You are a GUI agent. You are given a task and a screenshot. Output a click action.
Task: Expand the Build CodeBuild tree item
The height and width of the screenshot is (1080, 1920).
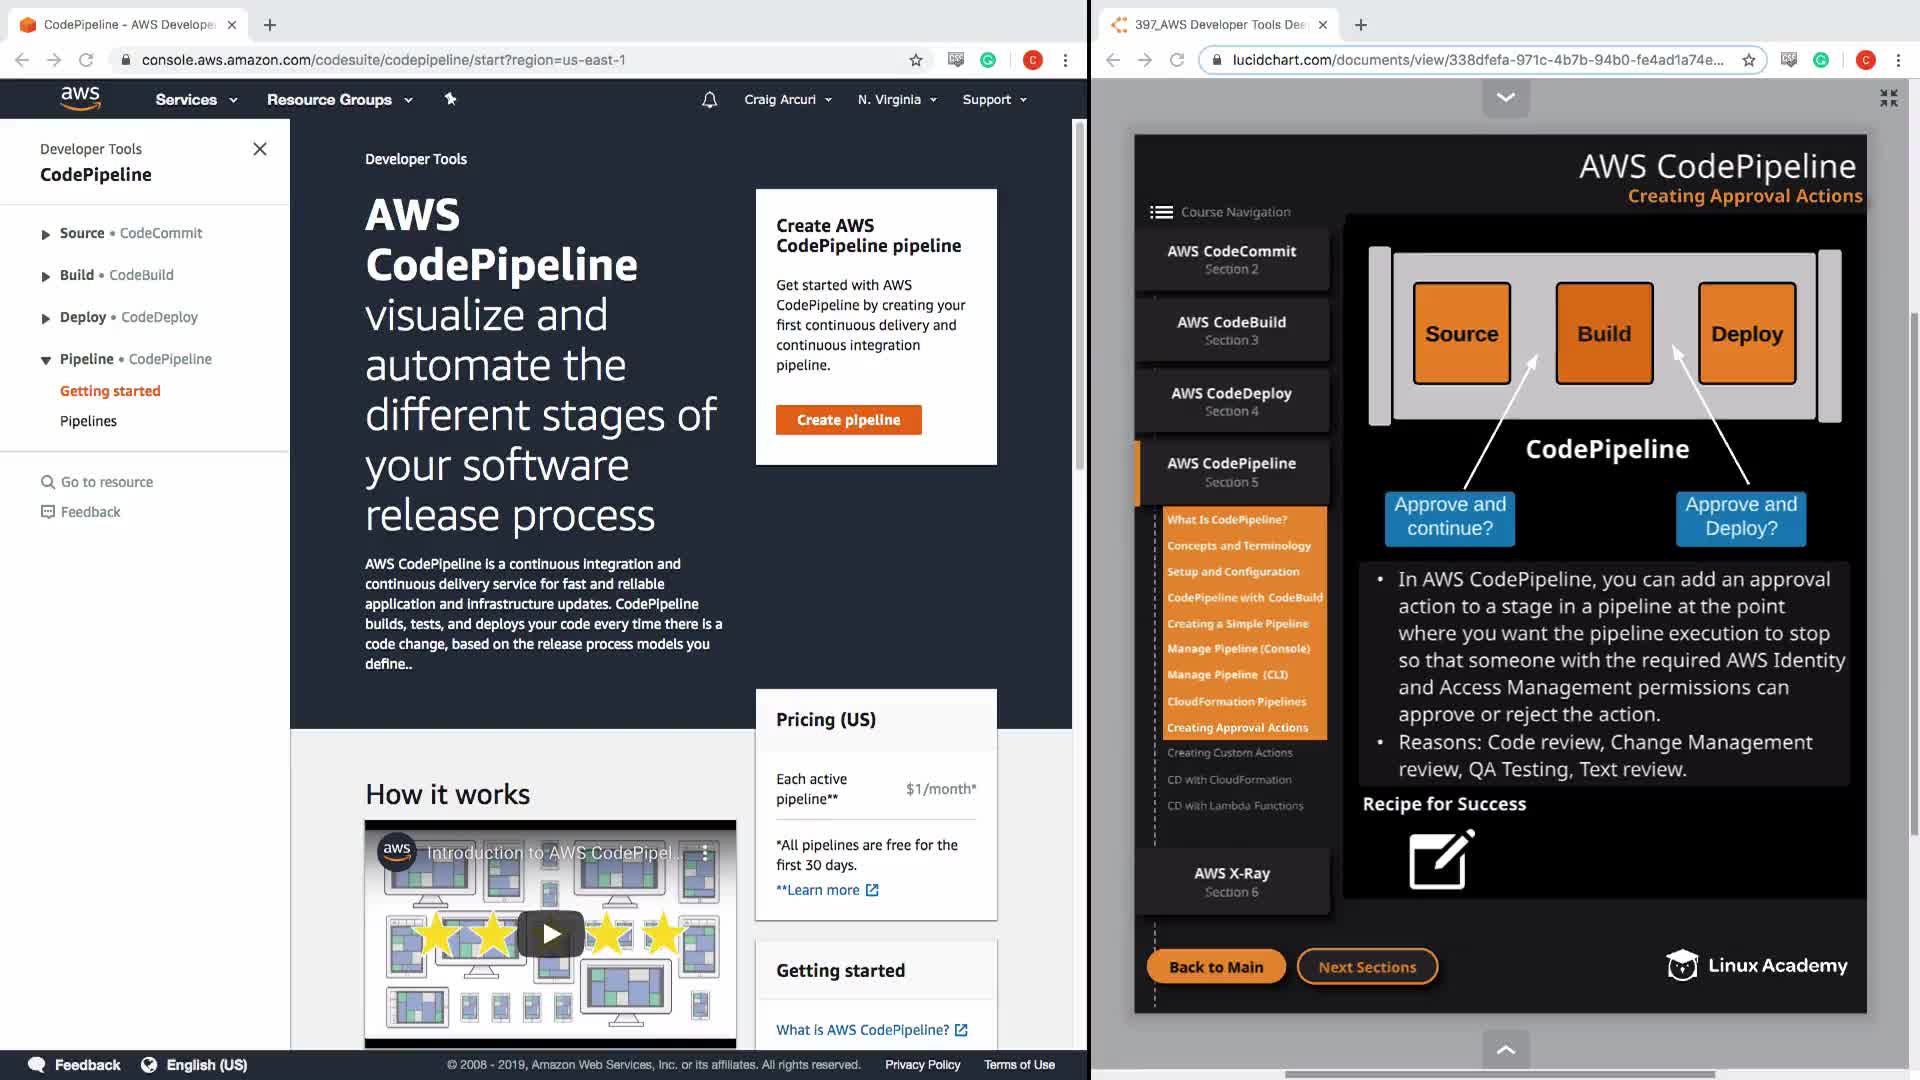(46, 276)
